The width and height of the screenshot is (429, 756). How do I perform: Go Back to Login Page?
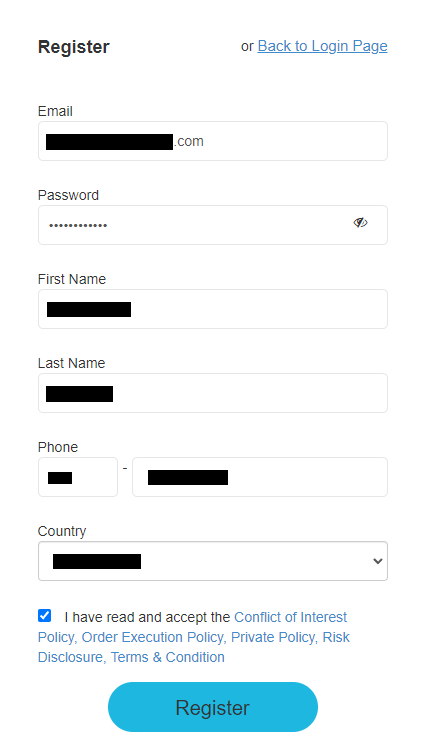(322, 46)
